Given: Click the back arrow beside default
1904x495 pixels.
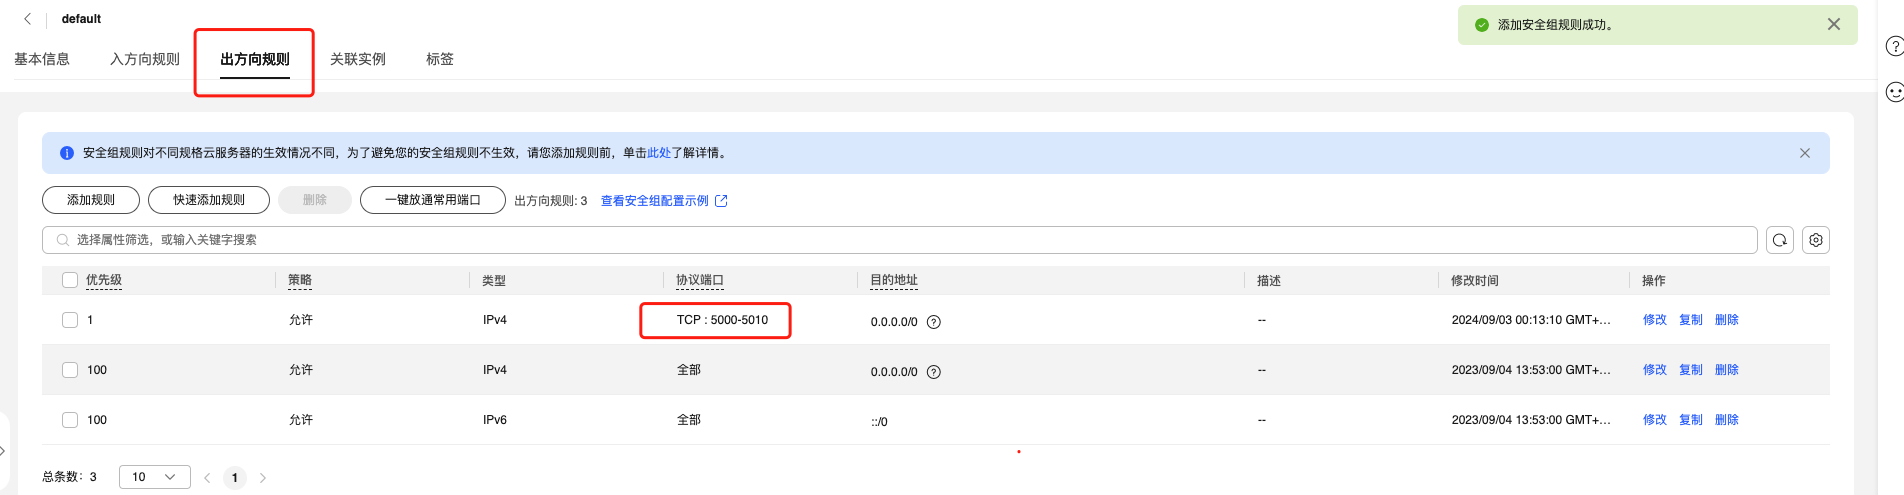Looking at the screenshot, I should (27, 18).
